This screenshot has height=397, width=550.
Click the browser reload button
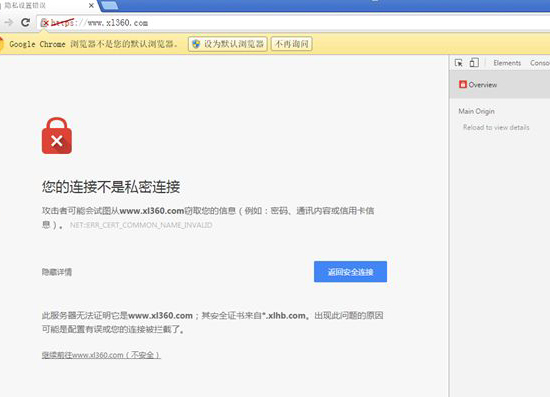coord(25,23)
